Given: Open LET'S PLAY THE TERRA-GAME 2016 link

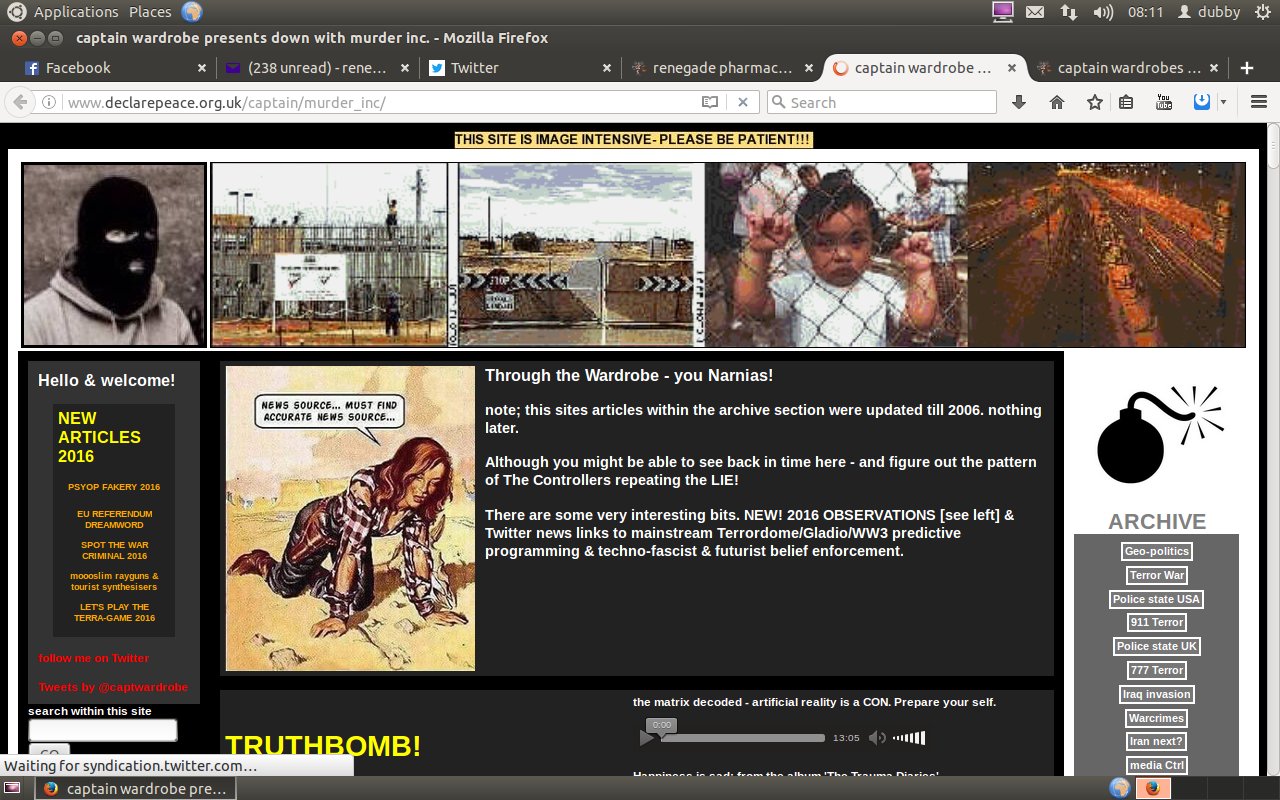Looking at the screenshot, I should coord(114,613).
